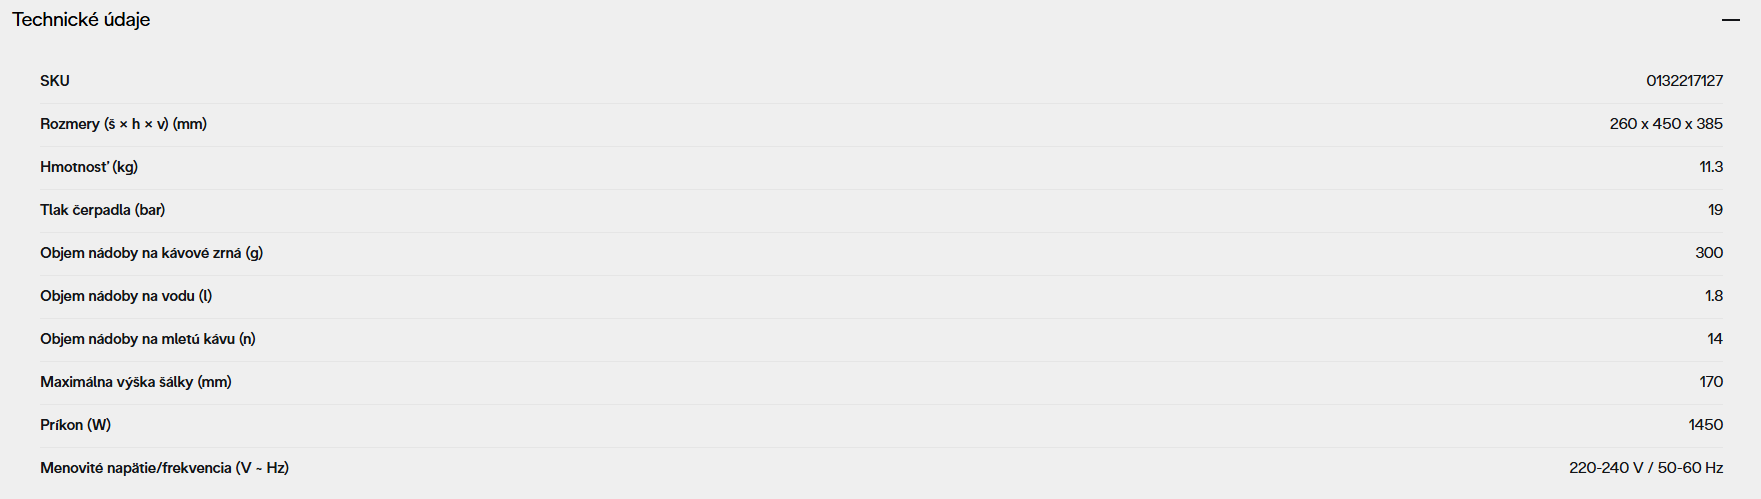This screenshot has width=1761, height=499.
Task: Select the SKU row label
Action: pos(55,81)
